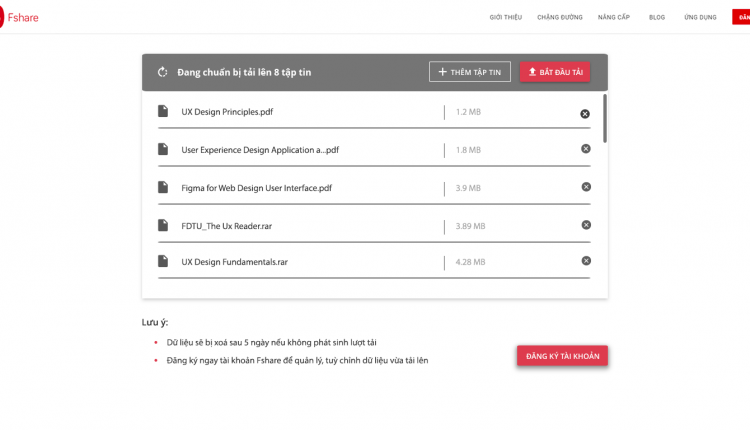Click note about data deleted after 5 days
Image resolution: width=750 pixels, height=430 pixels.
(x=271, y=342)
